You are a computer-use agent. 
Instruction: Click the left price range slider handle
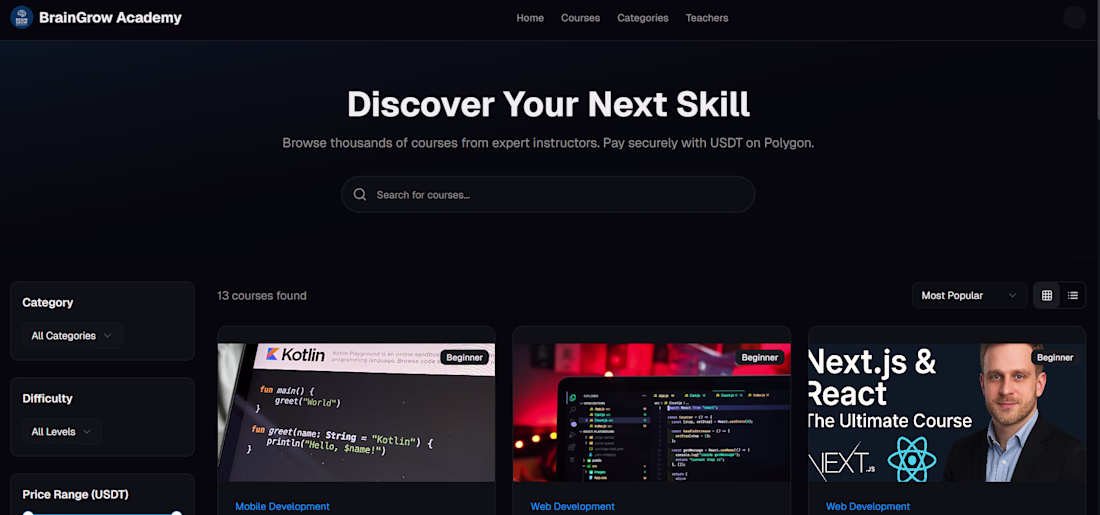(x=28, y=514)
